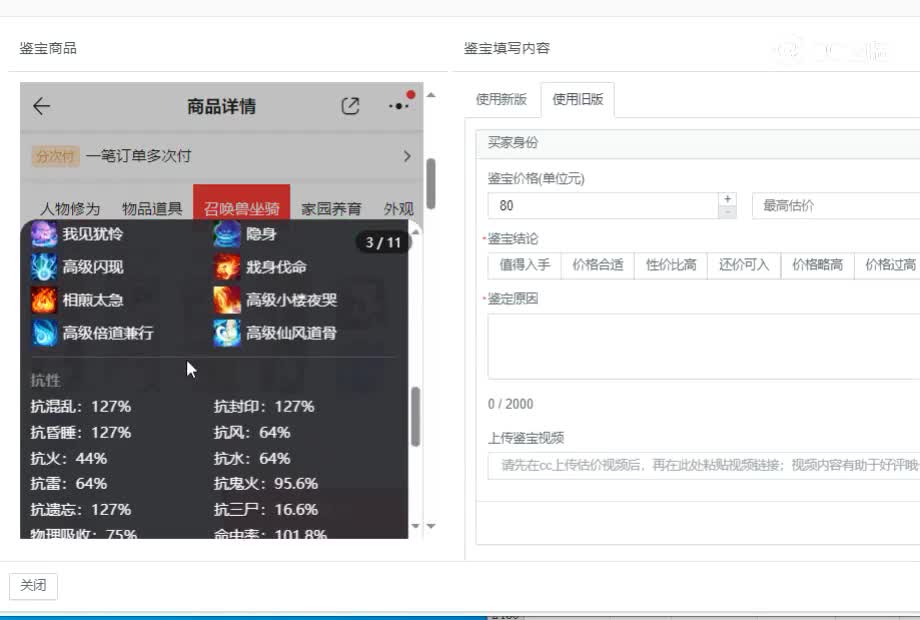Screen dimensions: 920x620
Task: Click the 鉴宝价格 input field
Action: 603,206
